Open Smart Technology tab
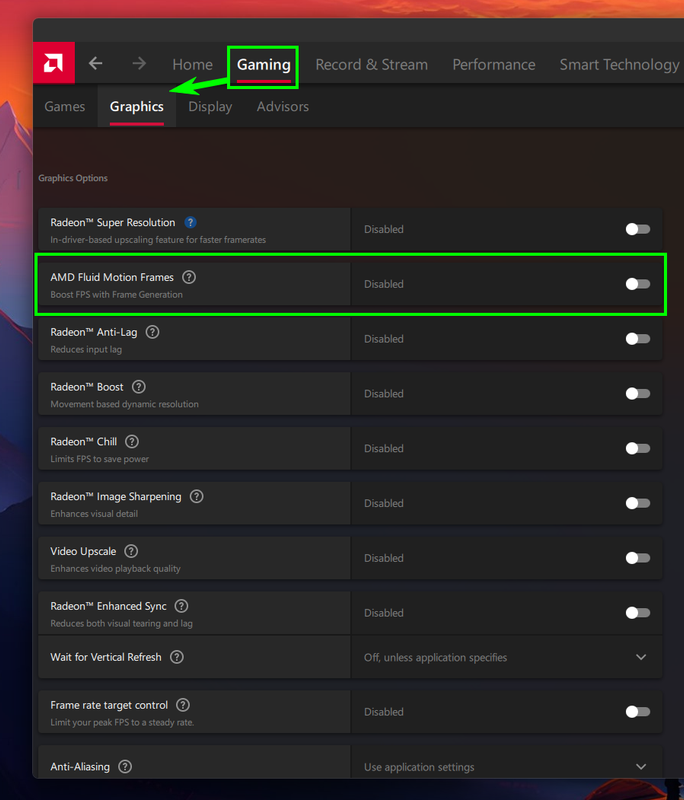Image resolution: width=684 pixels, height=800 pixels. 619,65
